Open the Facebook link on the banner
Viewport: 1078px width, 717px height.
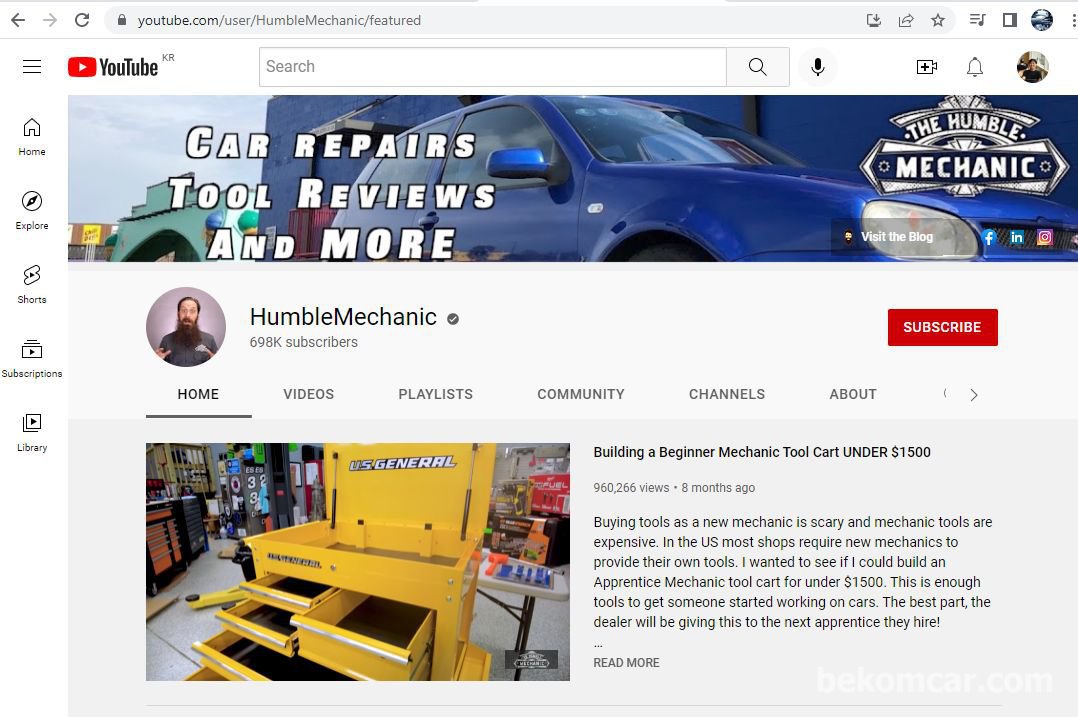[x=988, y=237]
